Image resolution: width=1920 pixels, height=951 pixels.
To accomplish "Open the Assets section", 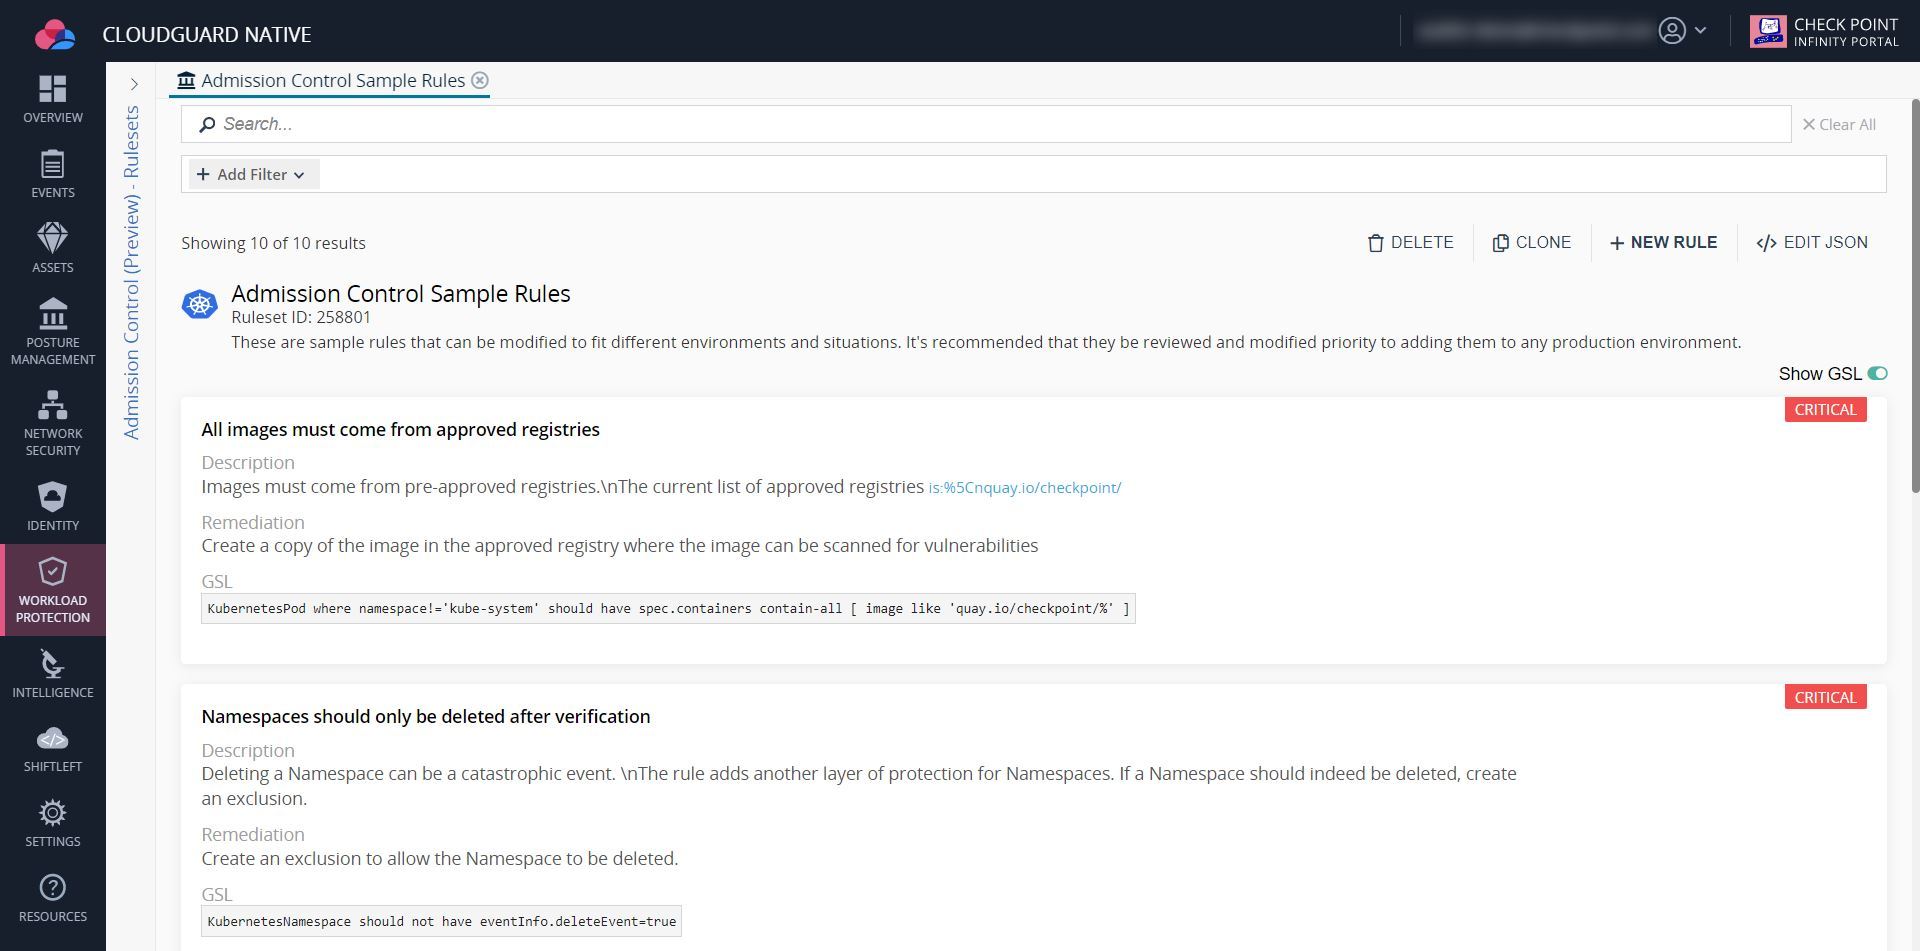I will pos(53,248).
